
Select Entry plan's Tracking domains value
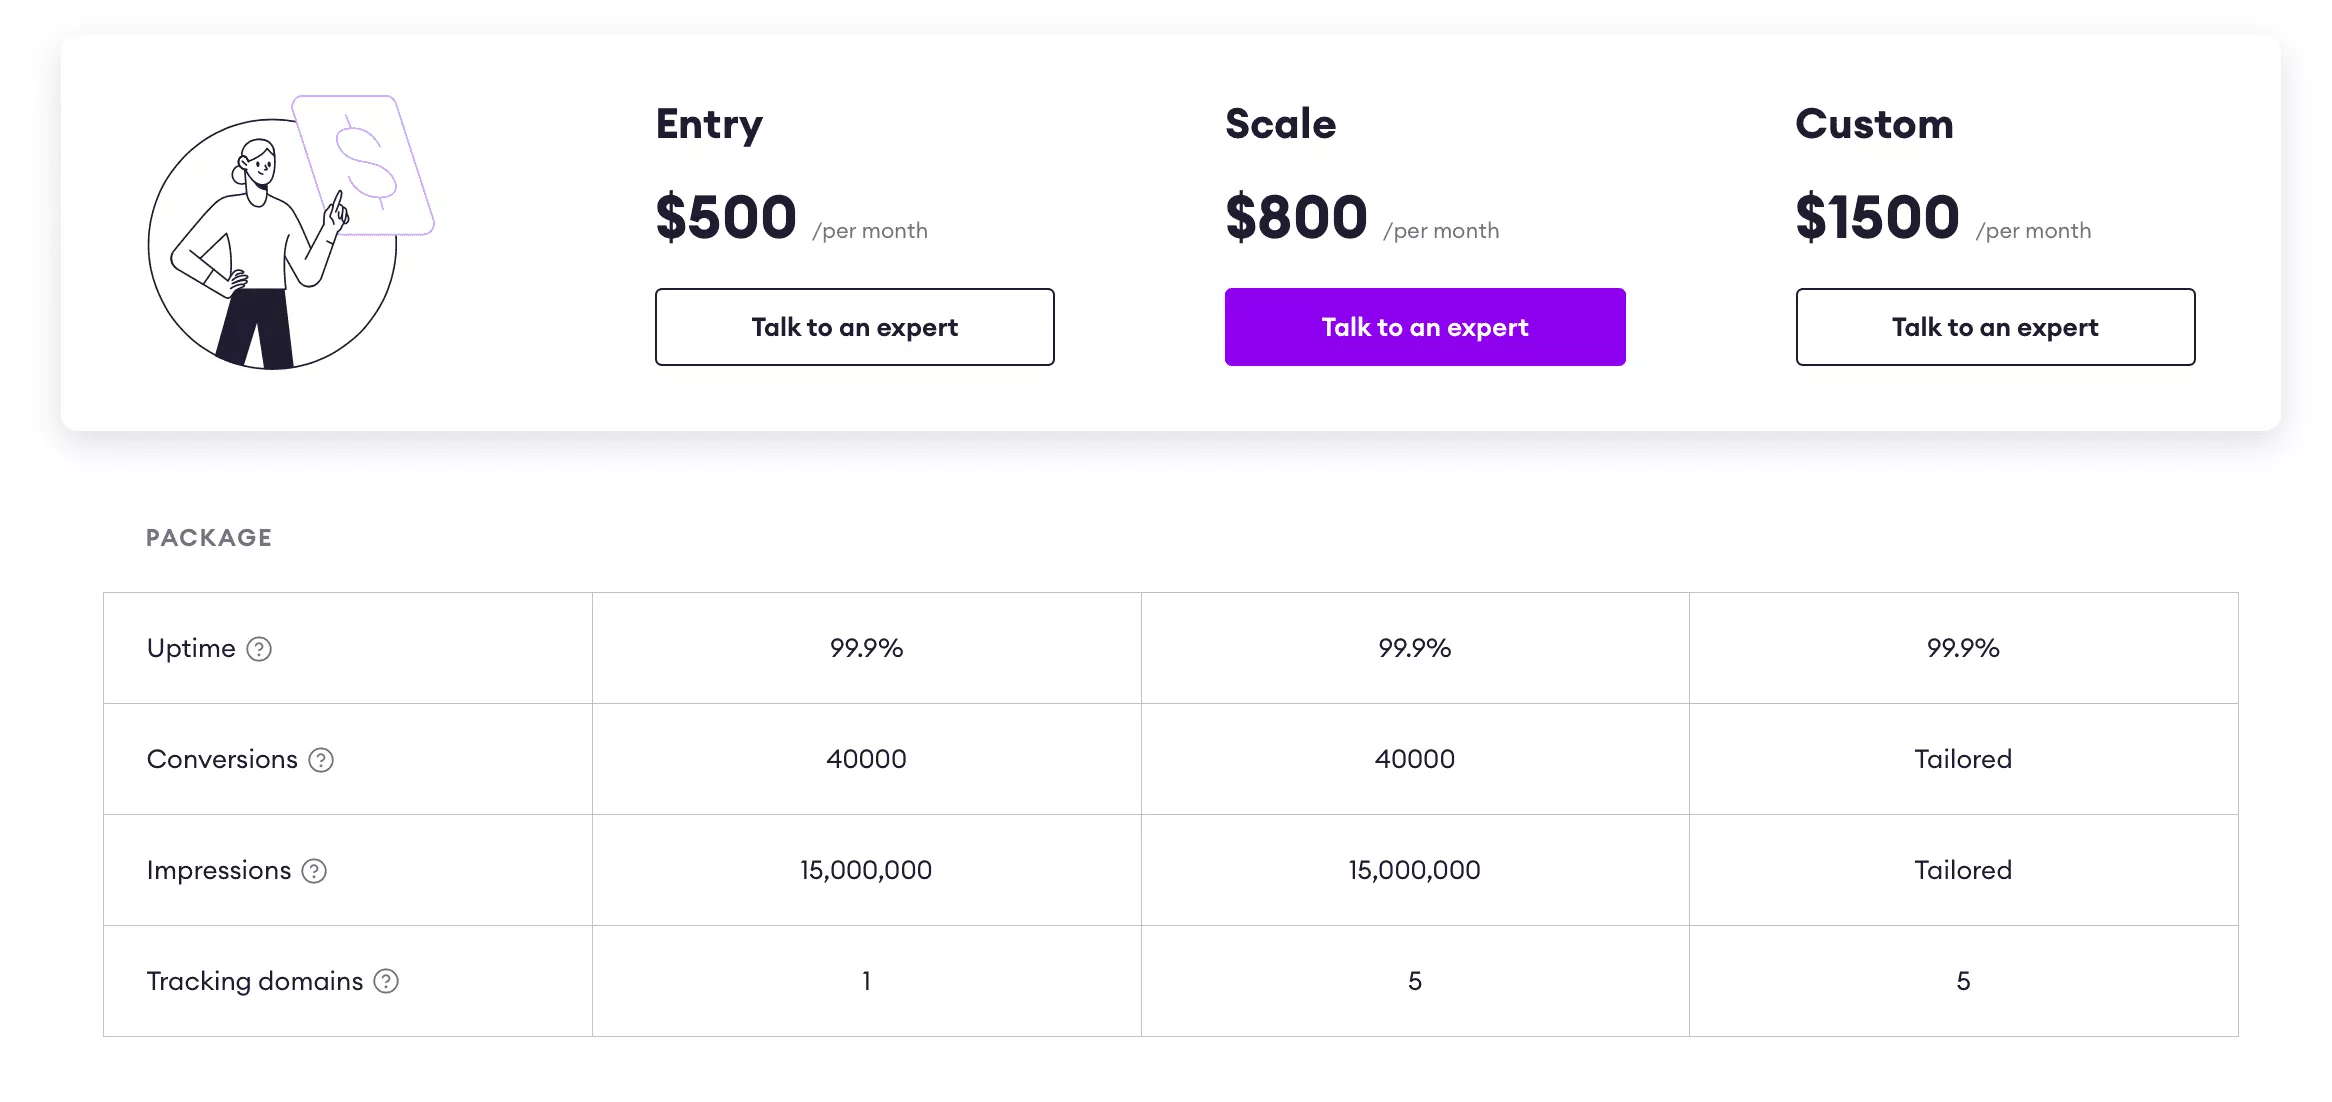[866, 981]
